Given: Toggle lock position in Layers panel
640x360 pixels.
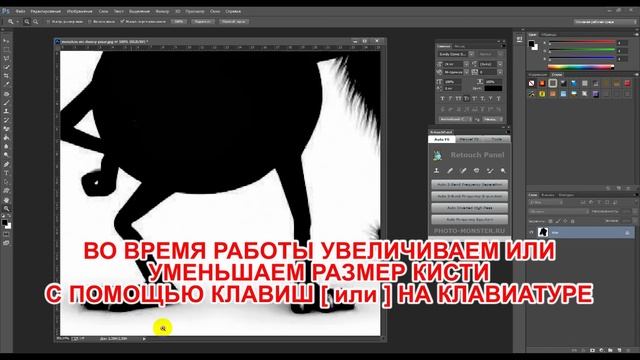Looking at the screenshot, I should (565, 221).
